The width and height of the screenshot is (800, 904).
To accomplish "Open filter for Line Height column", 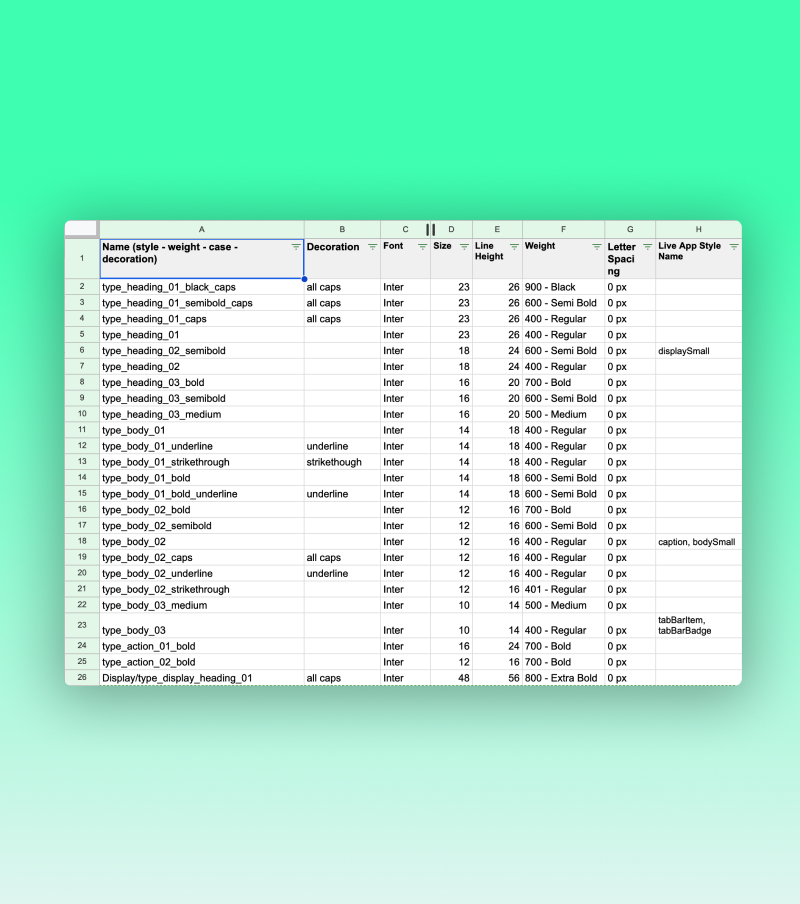I will tap(514, 247).
